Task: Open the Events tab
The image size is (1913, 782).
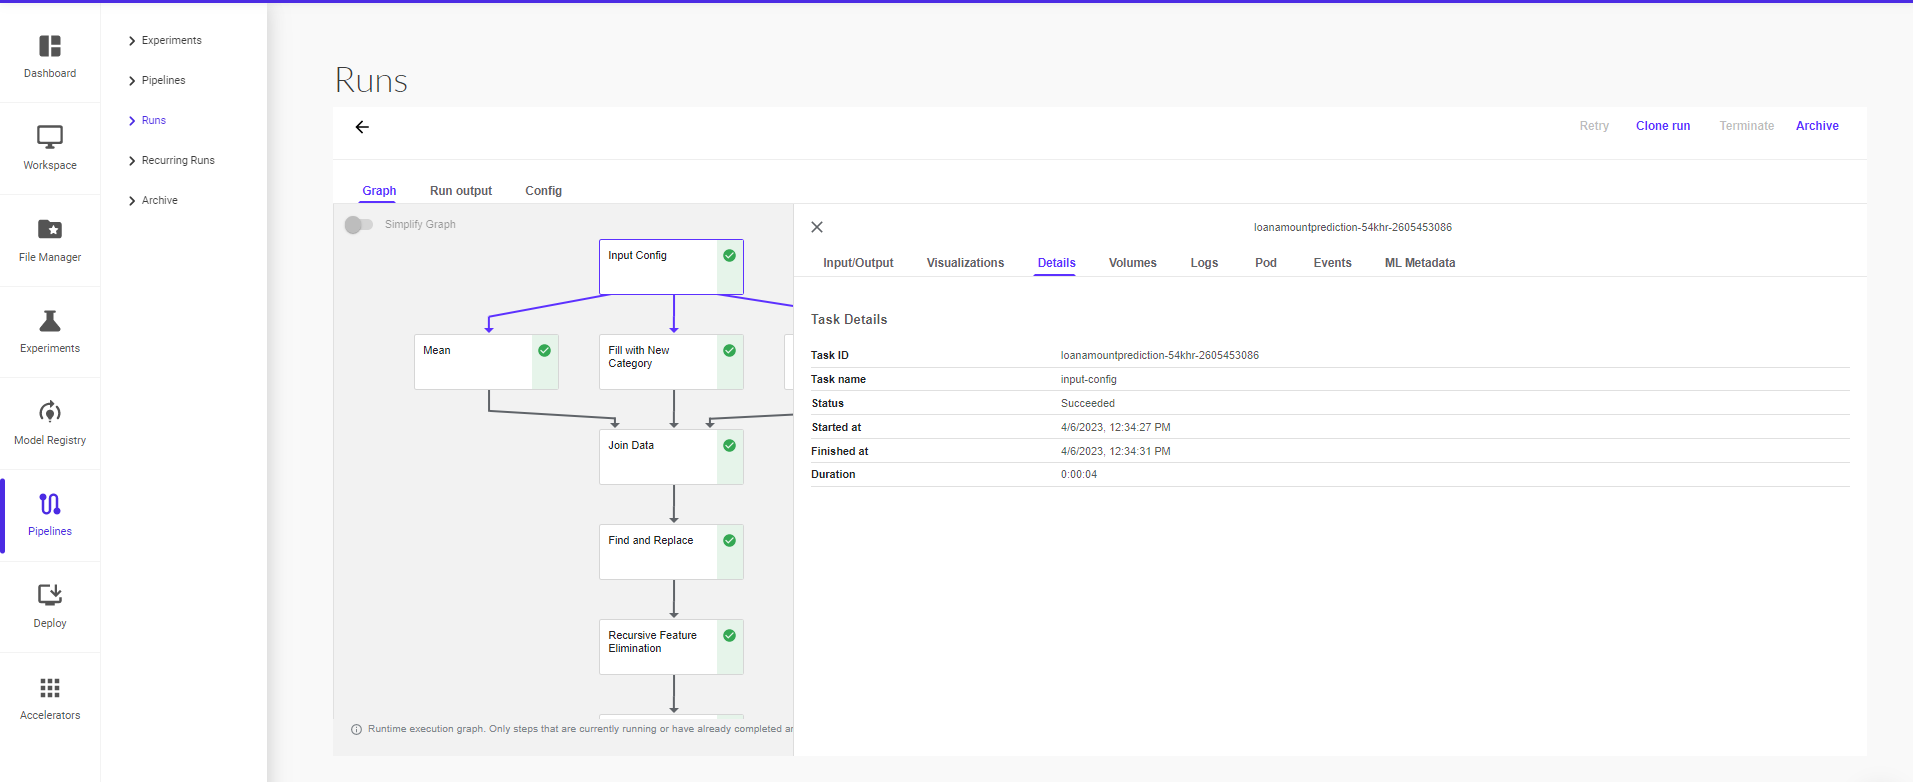Action: pos(1333,263)
